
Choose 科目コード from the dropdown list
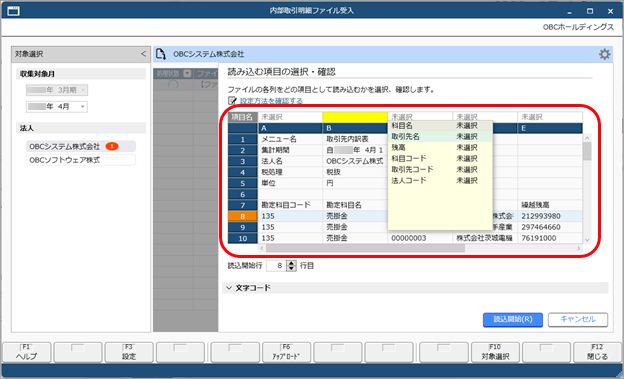440,158
